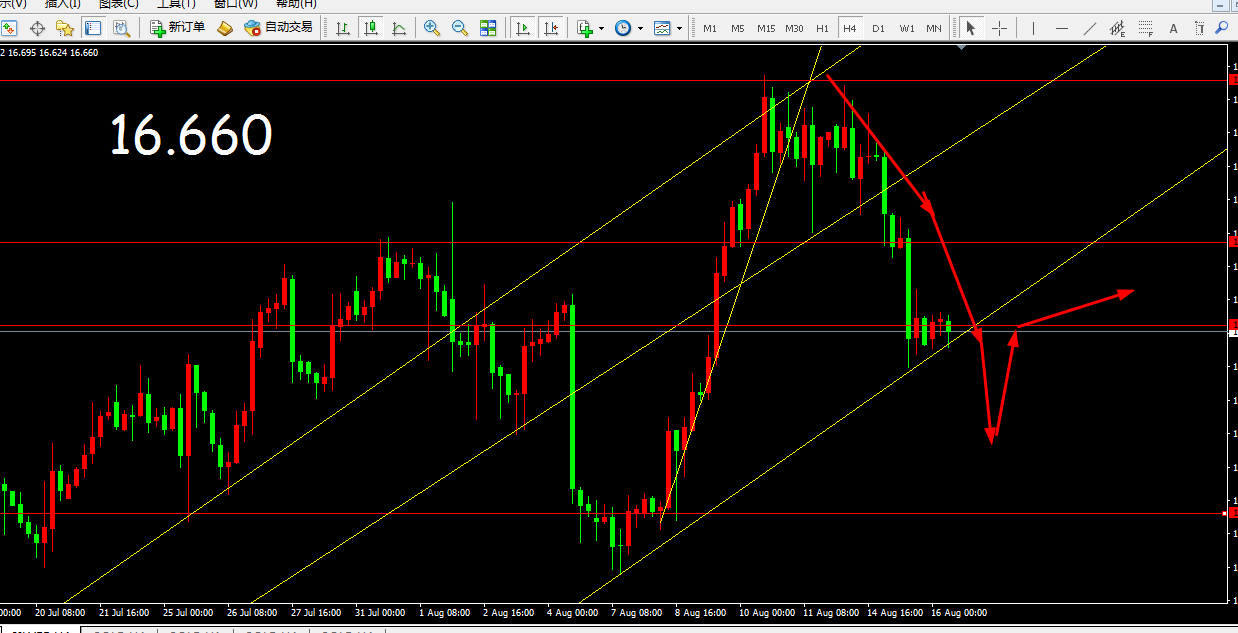Expand the periodicity clock dropdown
1238x633 pixels.
point(640,29)
